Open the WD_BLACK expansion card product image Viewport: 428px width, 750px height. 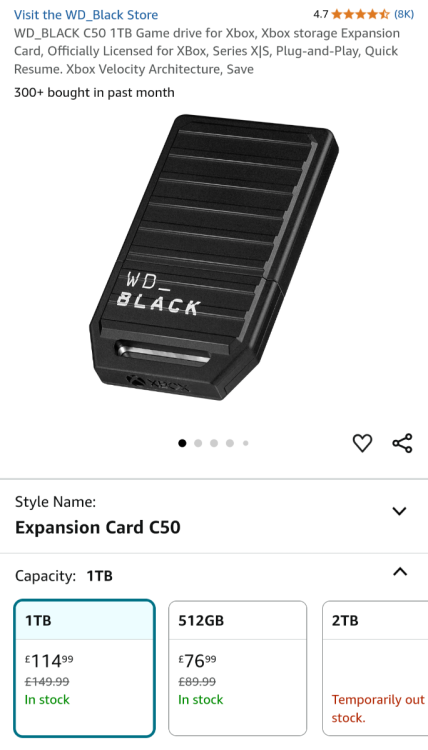point(214,257)
